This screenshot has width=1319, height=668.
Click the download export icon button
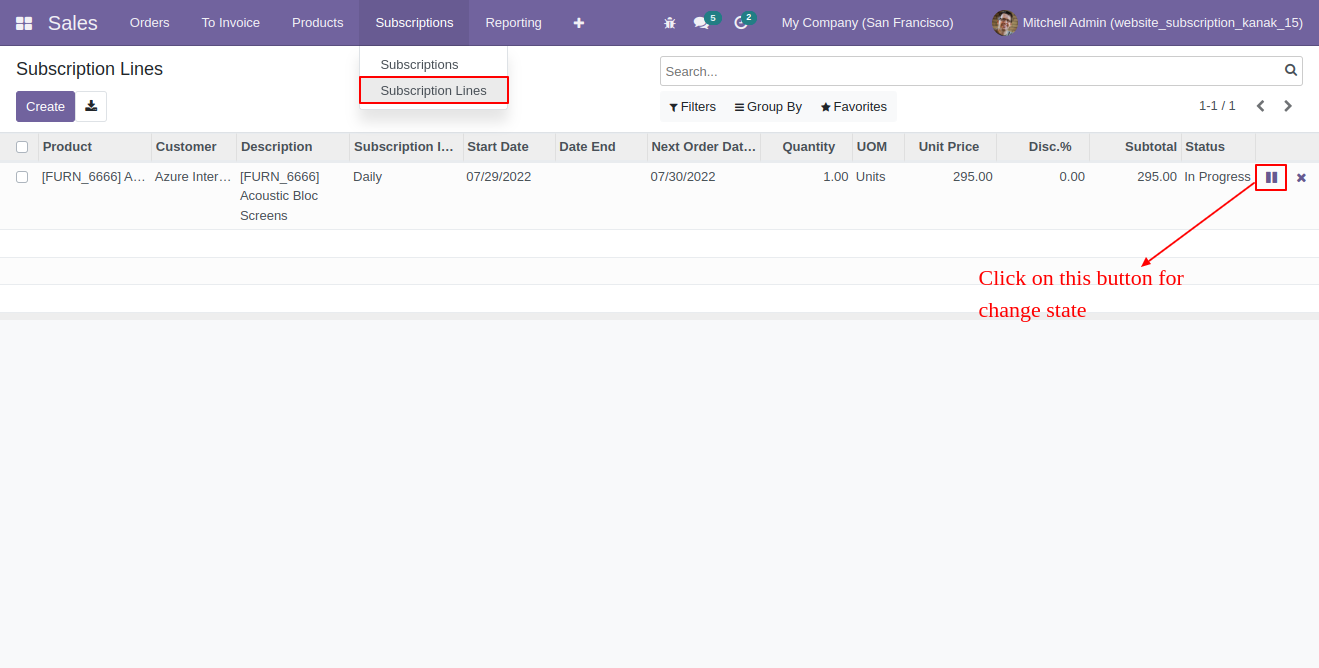[x=91, y=106]
